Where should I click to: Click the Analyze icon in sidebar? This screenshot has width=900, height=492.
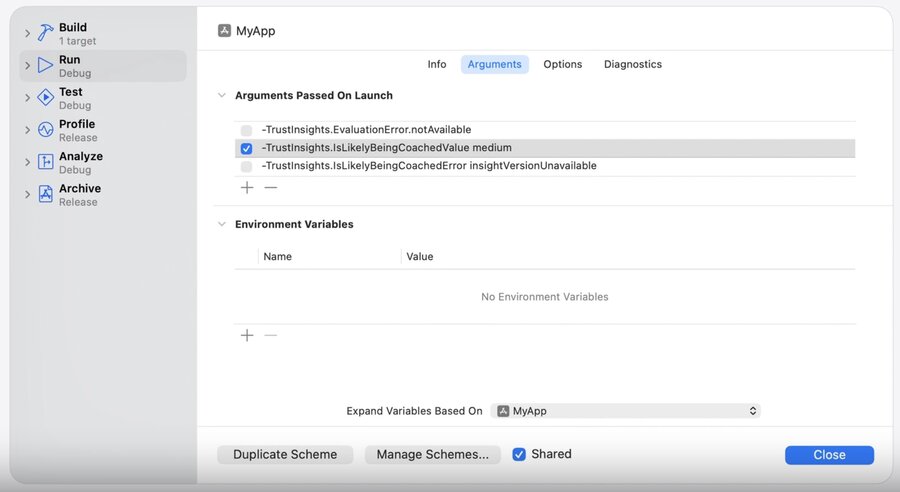[x=45, y=162]
